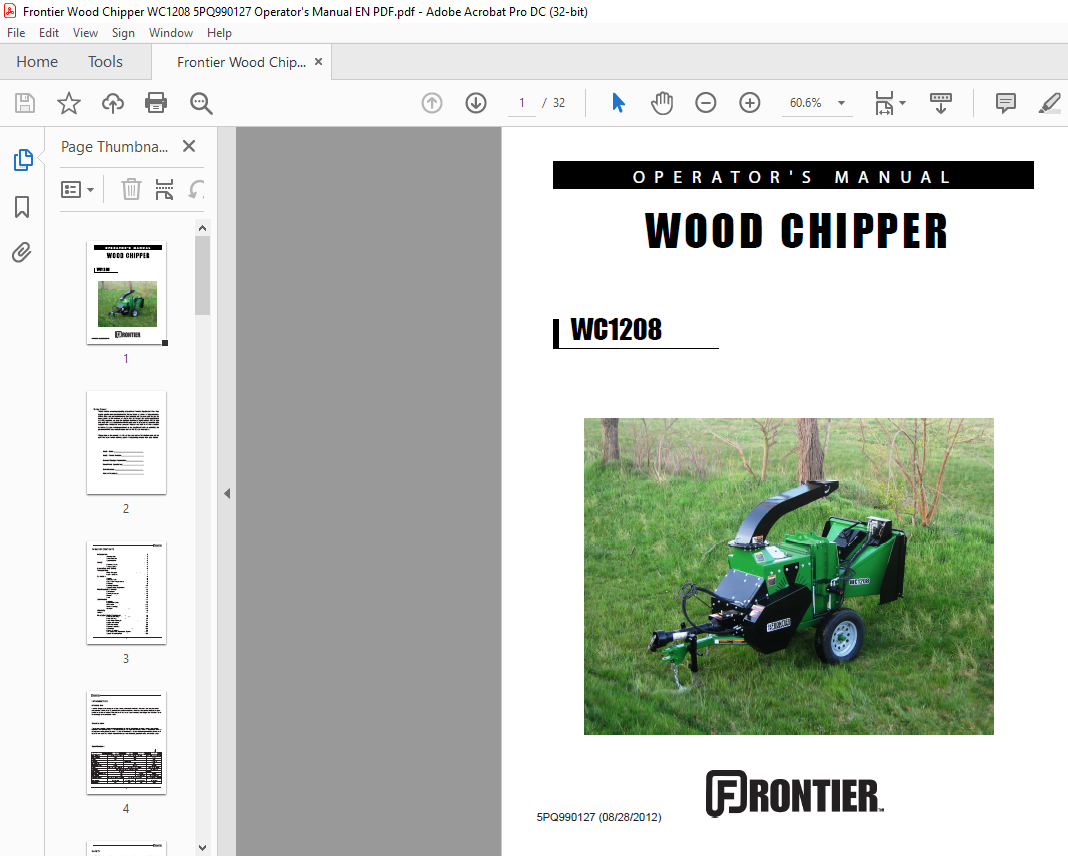The image size is (1068, 856).
Task: Click thumbnails scrollbar down arrow
Action: pyautogui.click(x=202, y=848)
